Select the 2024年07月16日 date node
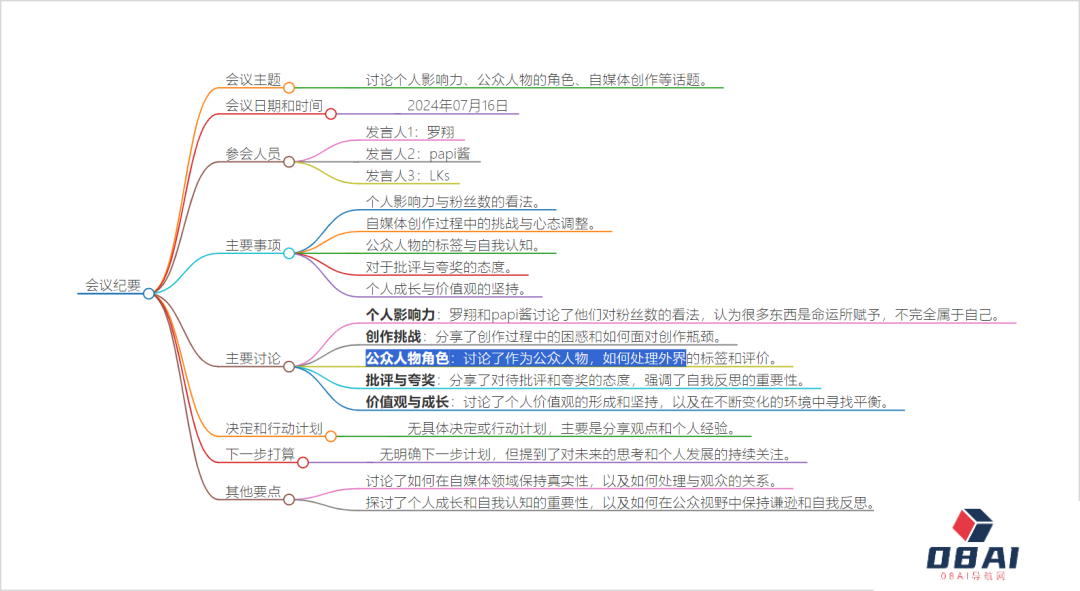Screen dimensions: 1080x591 (x=457, y=105)
